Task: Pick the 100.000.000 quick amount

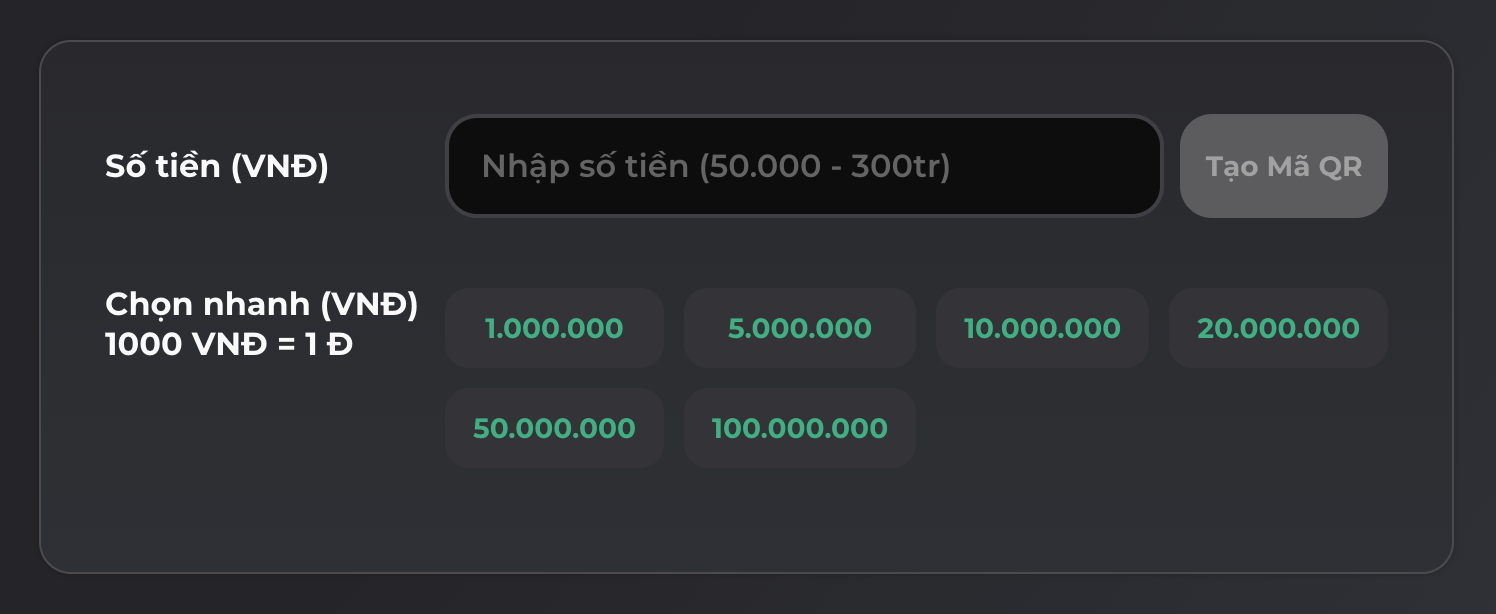Action: [800, 428]
